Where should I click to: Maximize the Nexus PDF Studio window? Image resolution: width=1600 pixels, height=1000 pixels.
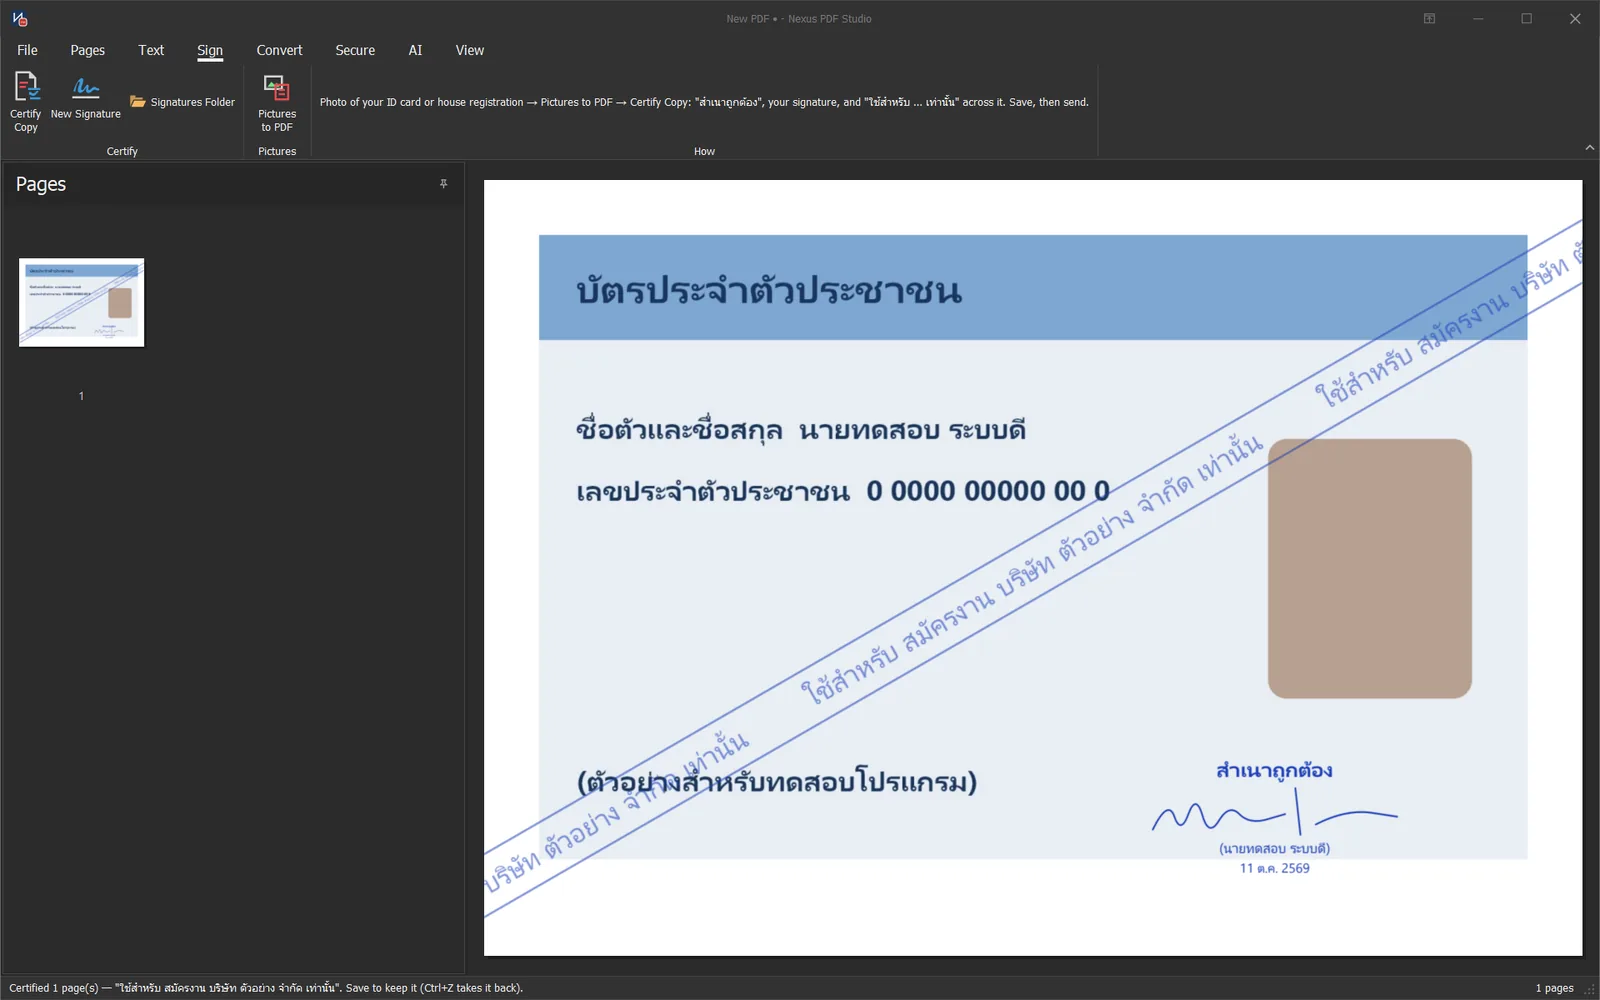1527,18
